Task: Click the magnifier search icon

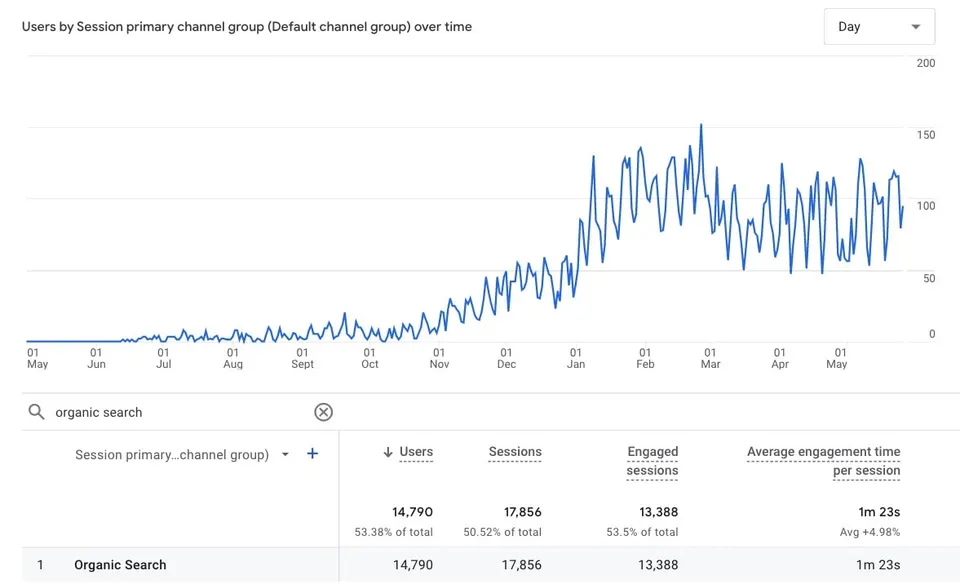Action: (37, 412)
